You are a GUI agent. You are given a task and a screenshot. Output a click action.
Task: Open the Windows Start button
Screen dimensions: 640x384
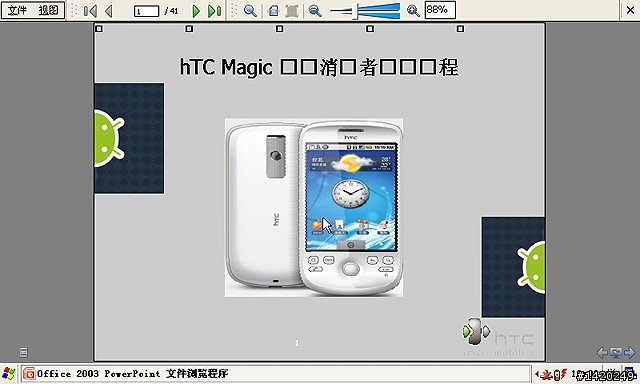[x=8, y=373]
